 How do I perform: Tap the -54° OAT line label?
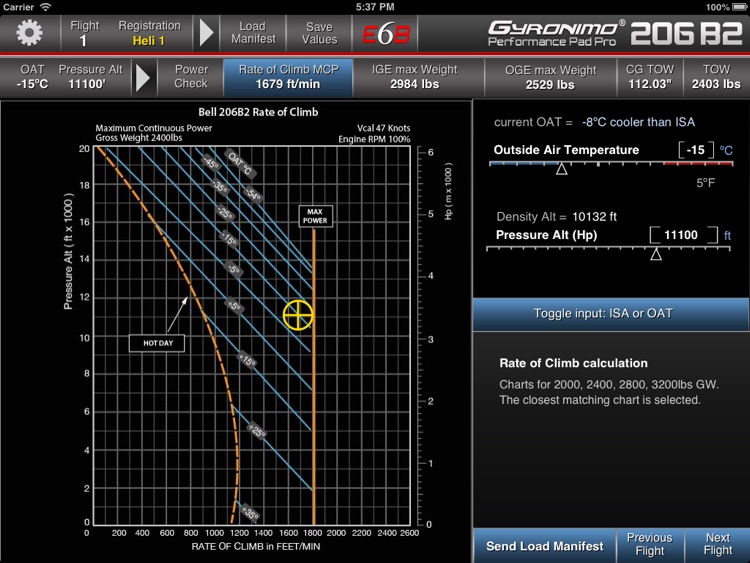click(253, 194)
